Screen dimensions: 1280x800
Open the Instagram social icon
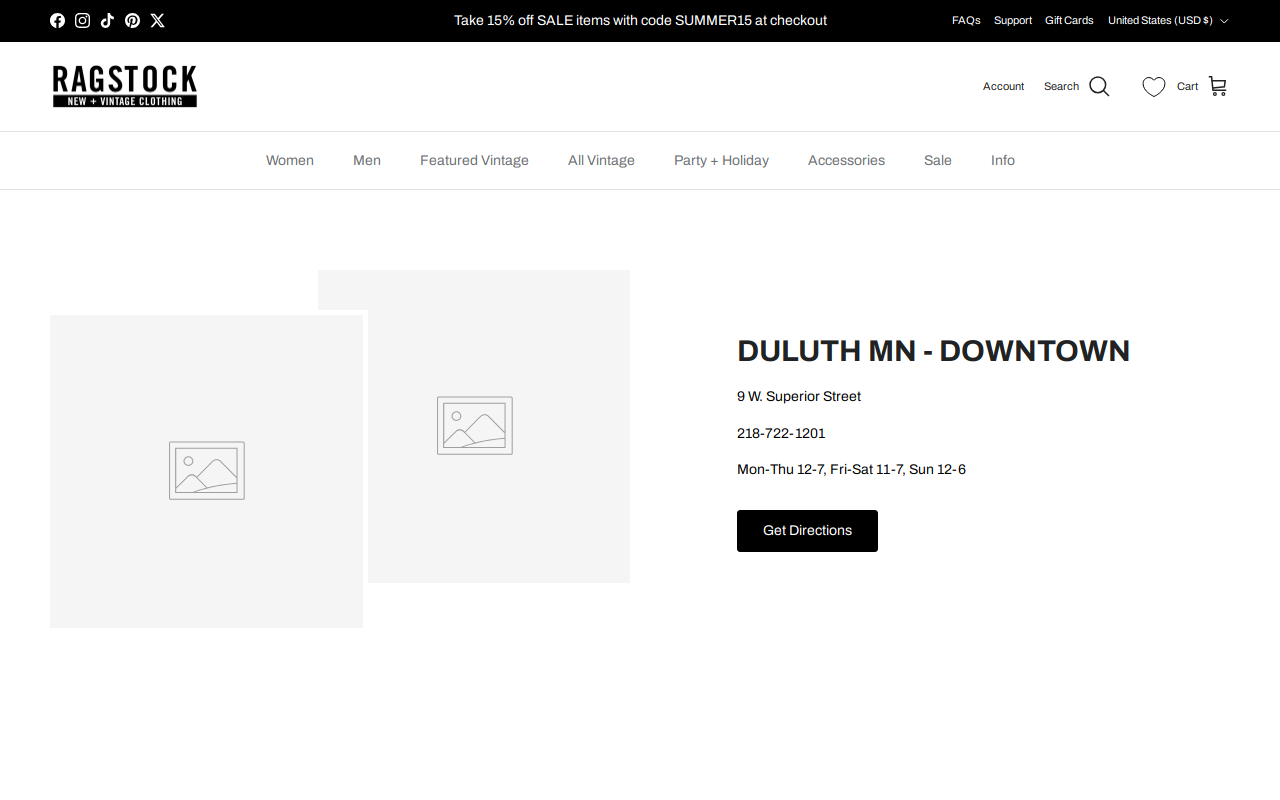pos(82,20)
